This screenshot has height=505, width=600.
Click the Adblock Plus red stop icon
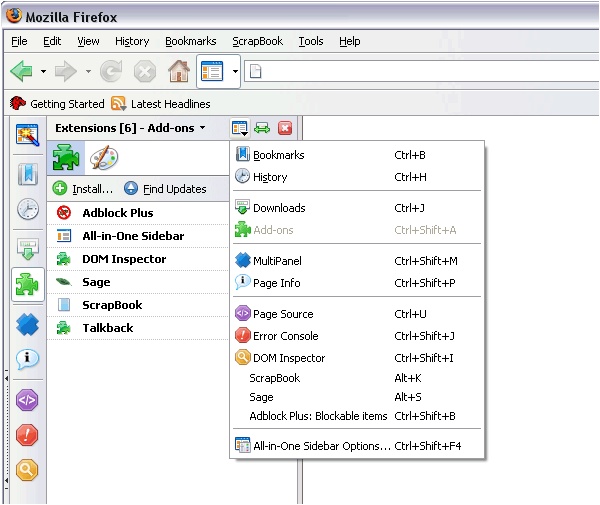(x=64, y=212)
